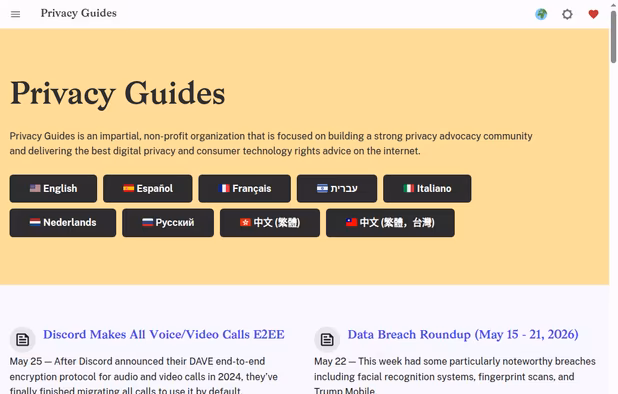Select the Italiano language button
The width and height of the screenshot is (618, 394).
point(427,188)
